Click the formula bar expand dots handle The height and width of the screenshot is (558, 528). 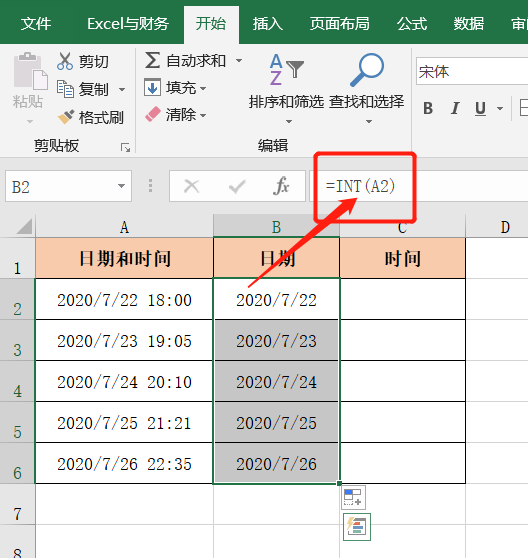point(151,186)
